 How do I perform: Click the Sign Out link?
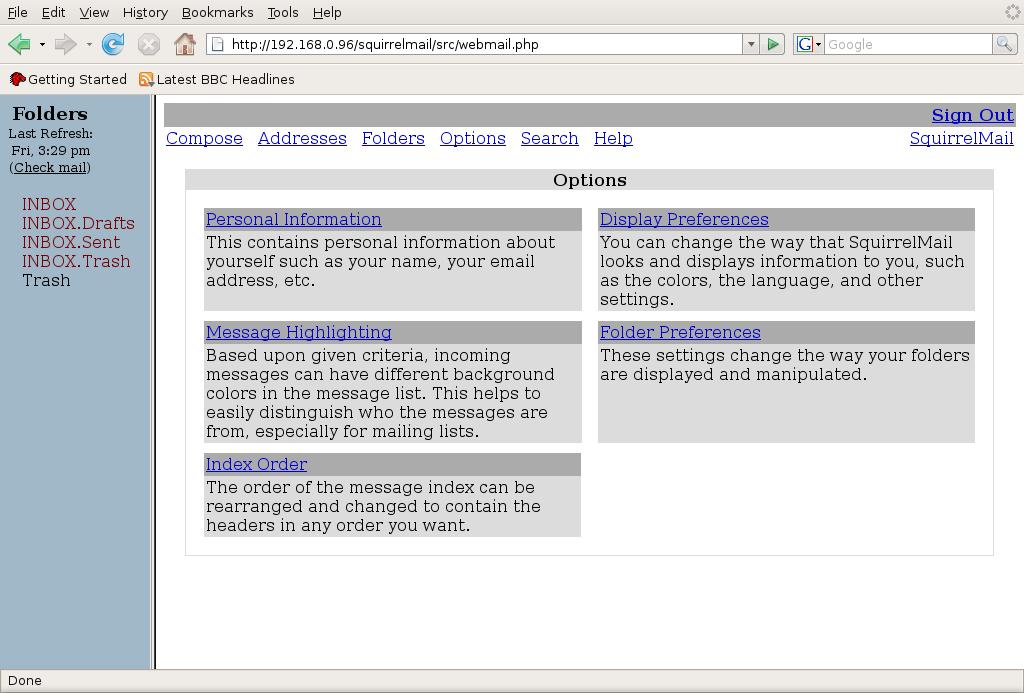point(972,115)
